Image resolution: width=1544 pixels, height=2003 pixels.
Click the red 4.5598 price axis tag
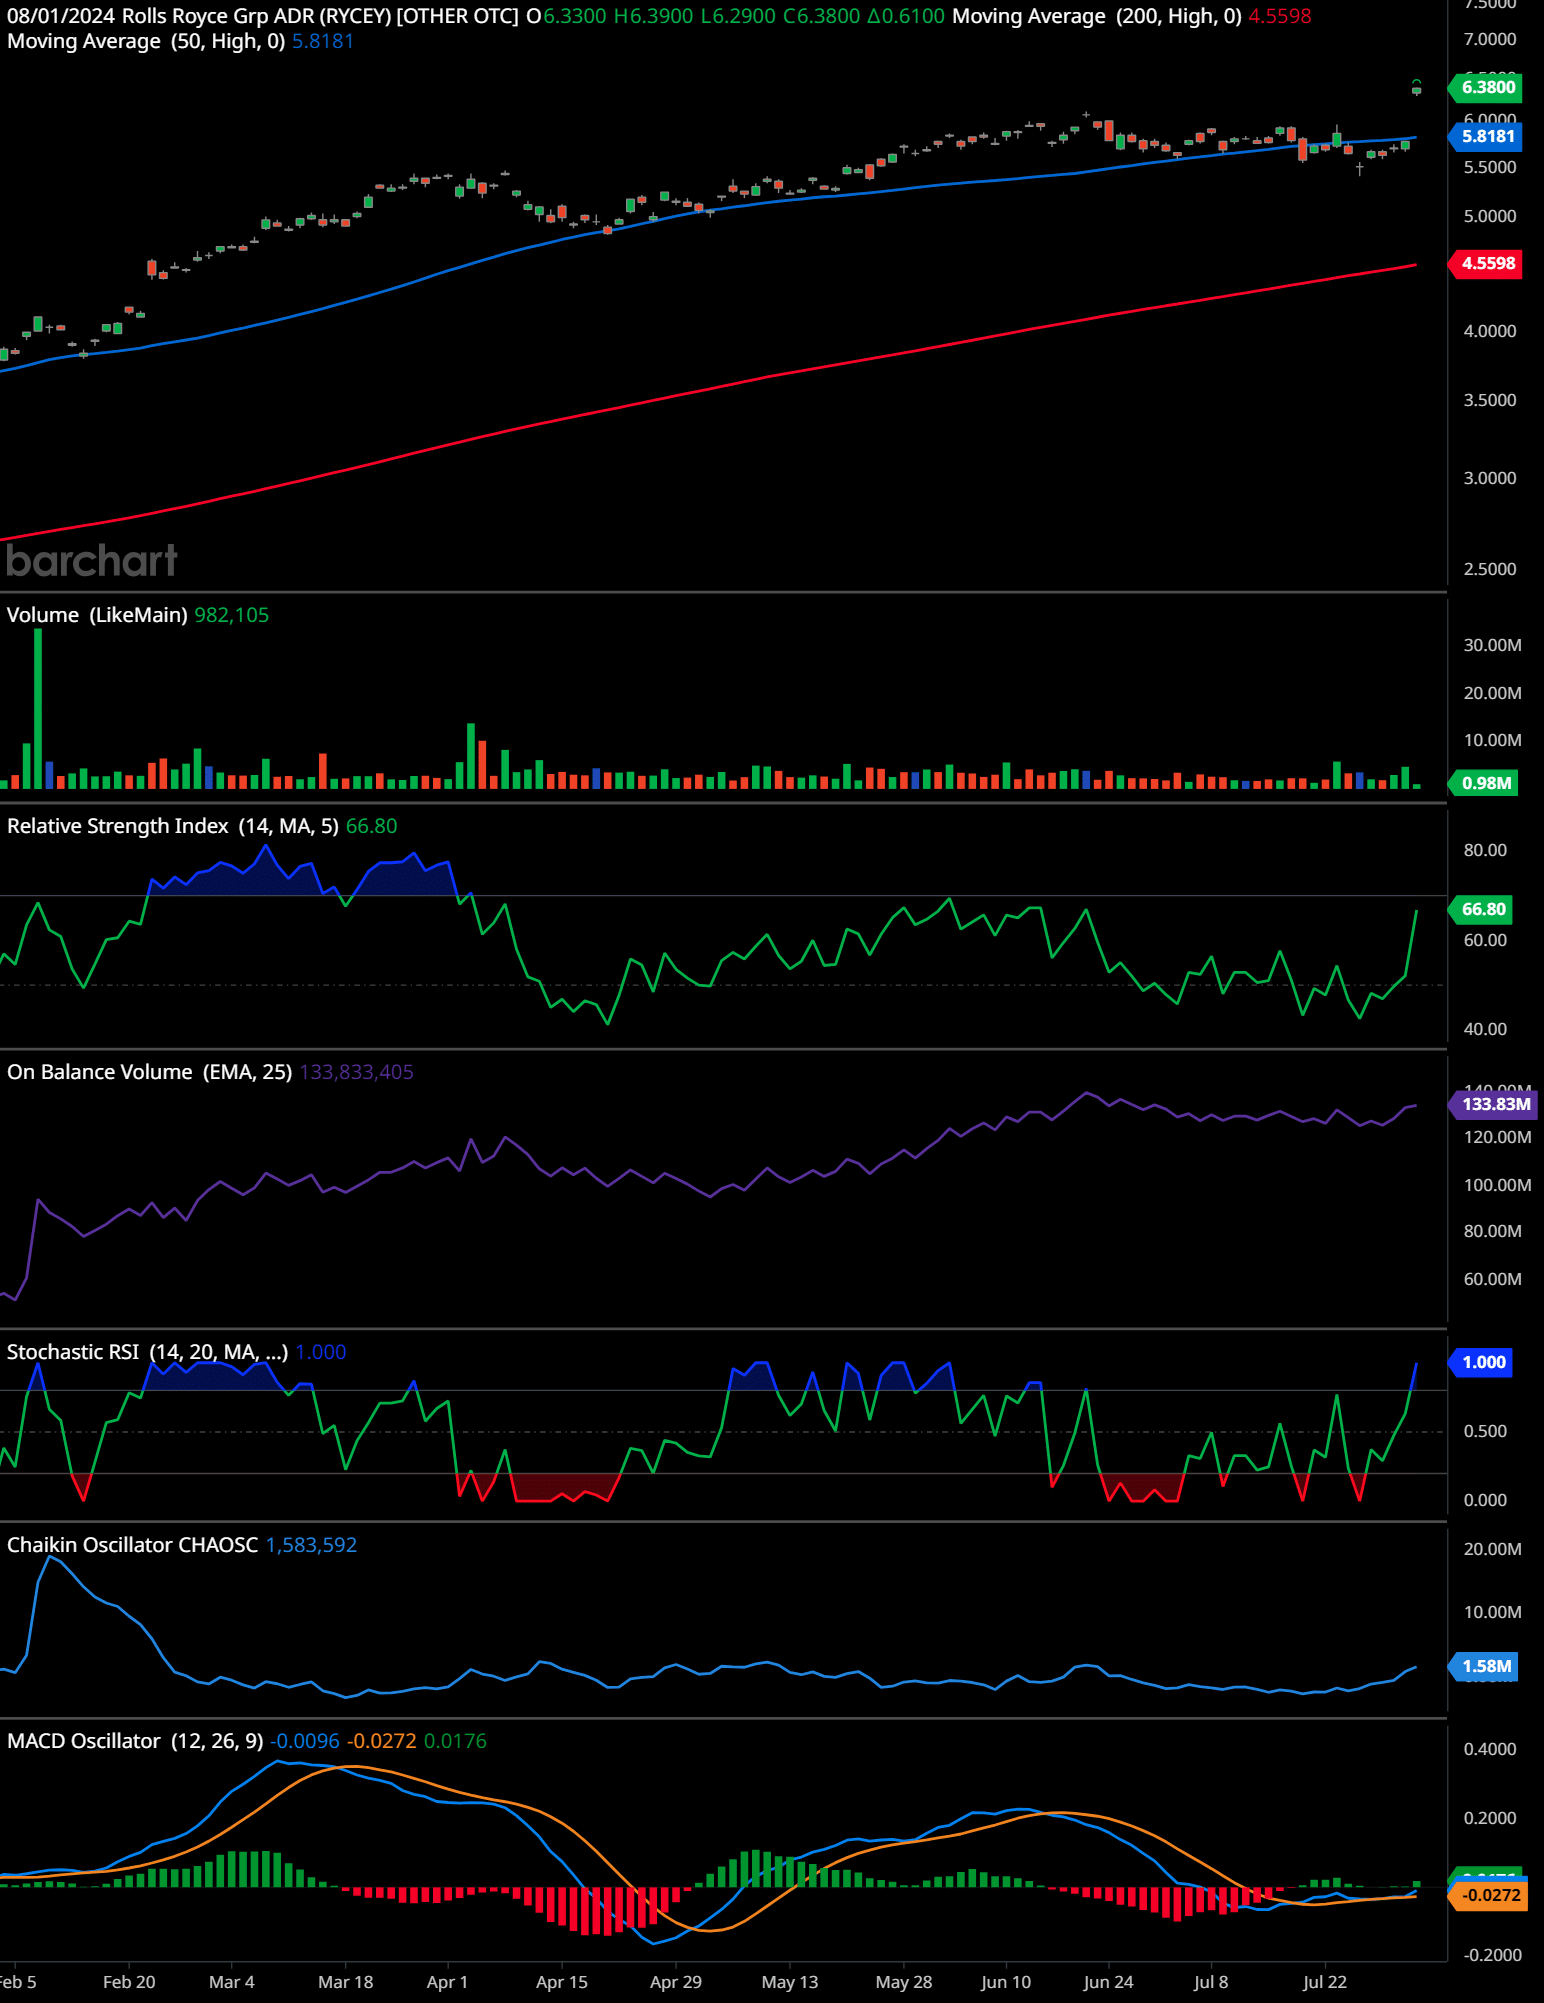pos(1487,263)
